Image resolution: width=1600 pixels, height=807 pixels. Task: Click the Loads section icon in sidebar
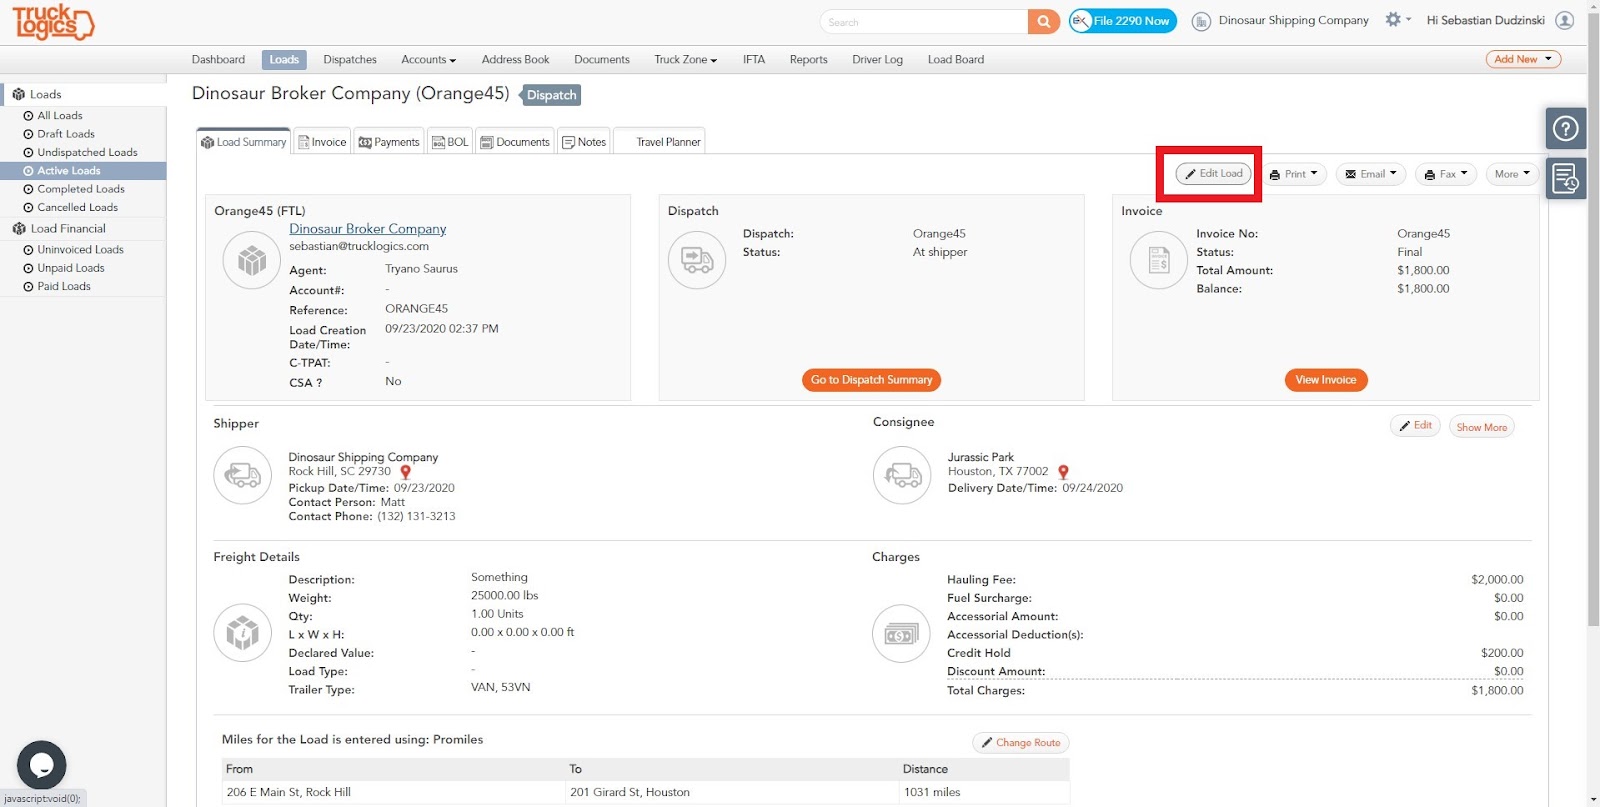tap(18, 94)
